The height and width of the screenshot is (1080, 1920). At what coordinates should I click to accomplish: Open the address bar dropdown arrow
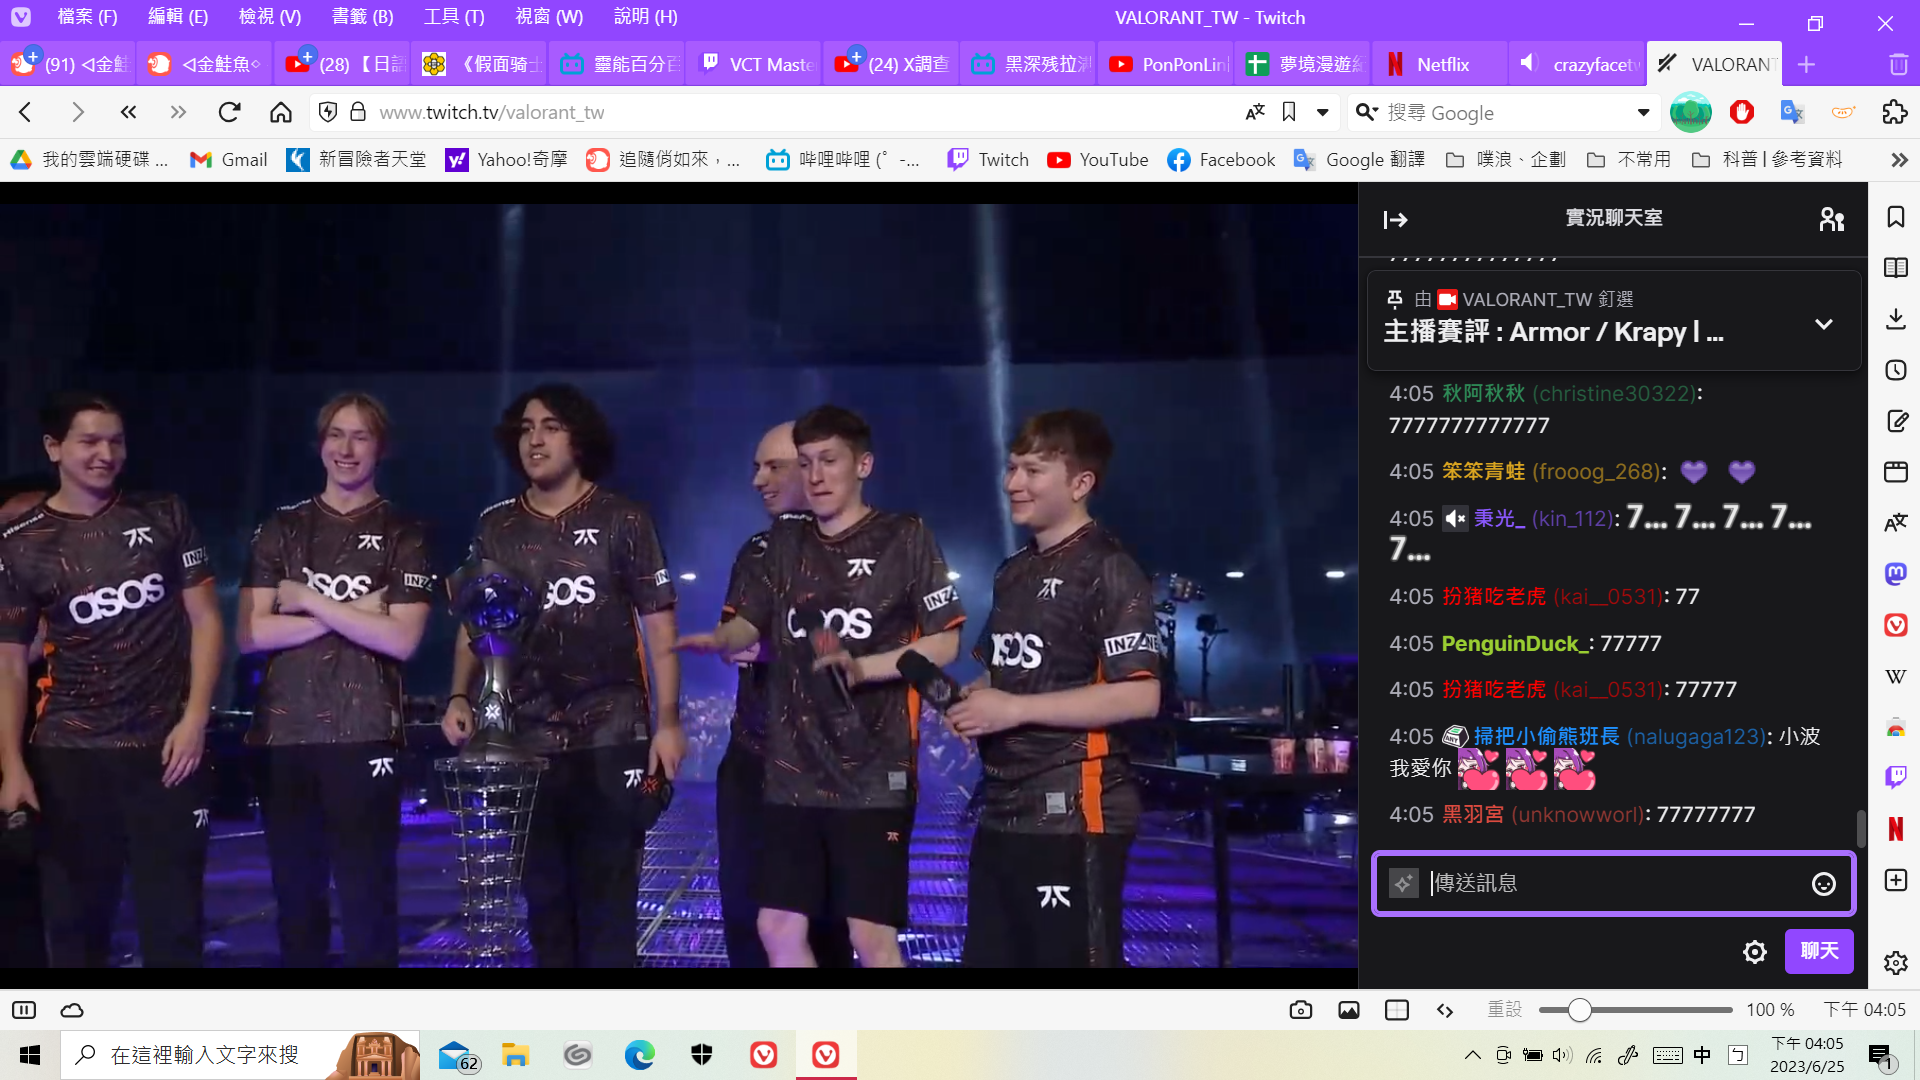(x=1322, y=112)
